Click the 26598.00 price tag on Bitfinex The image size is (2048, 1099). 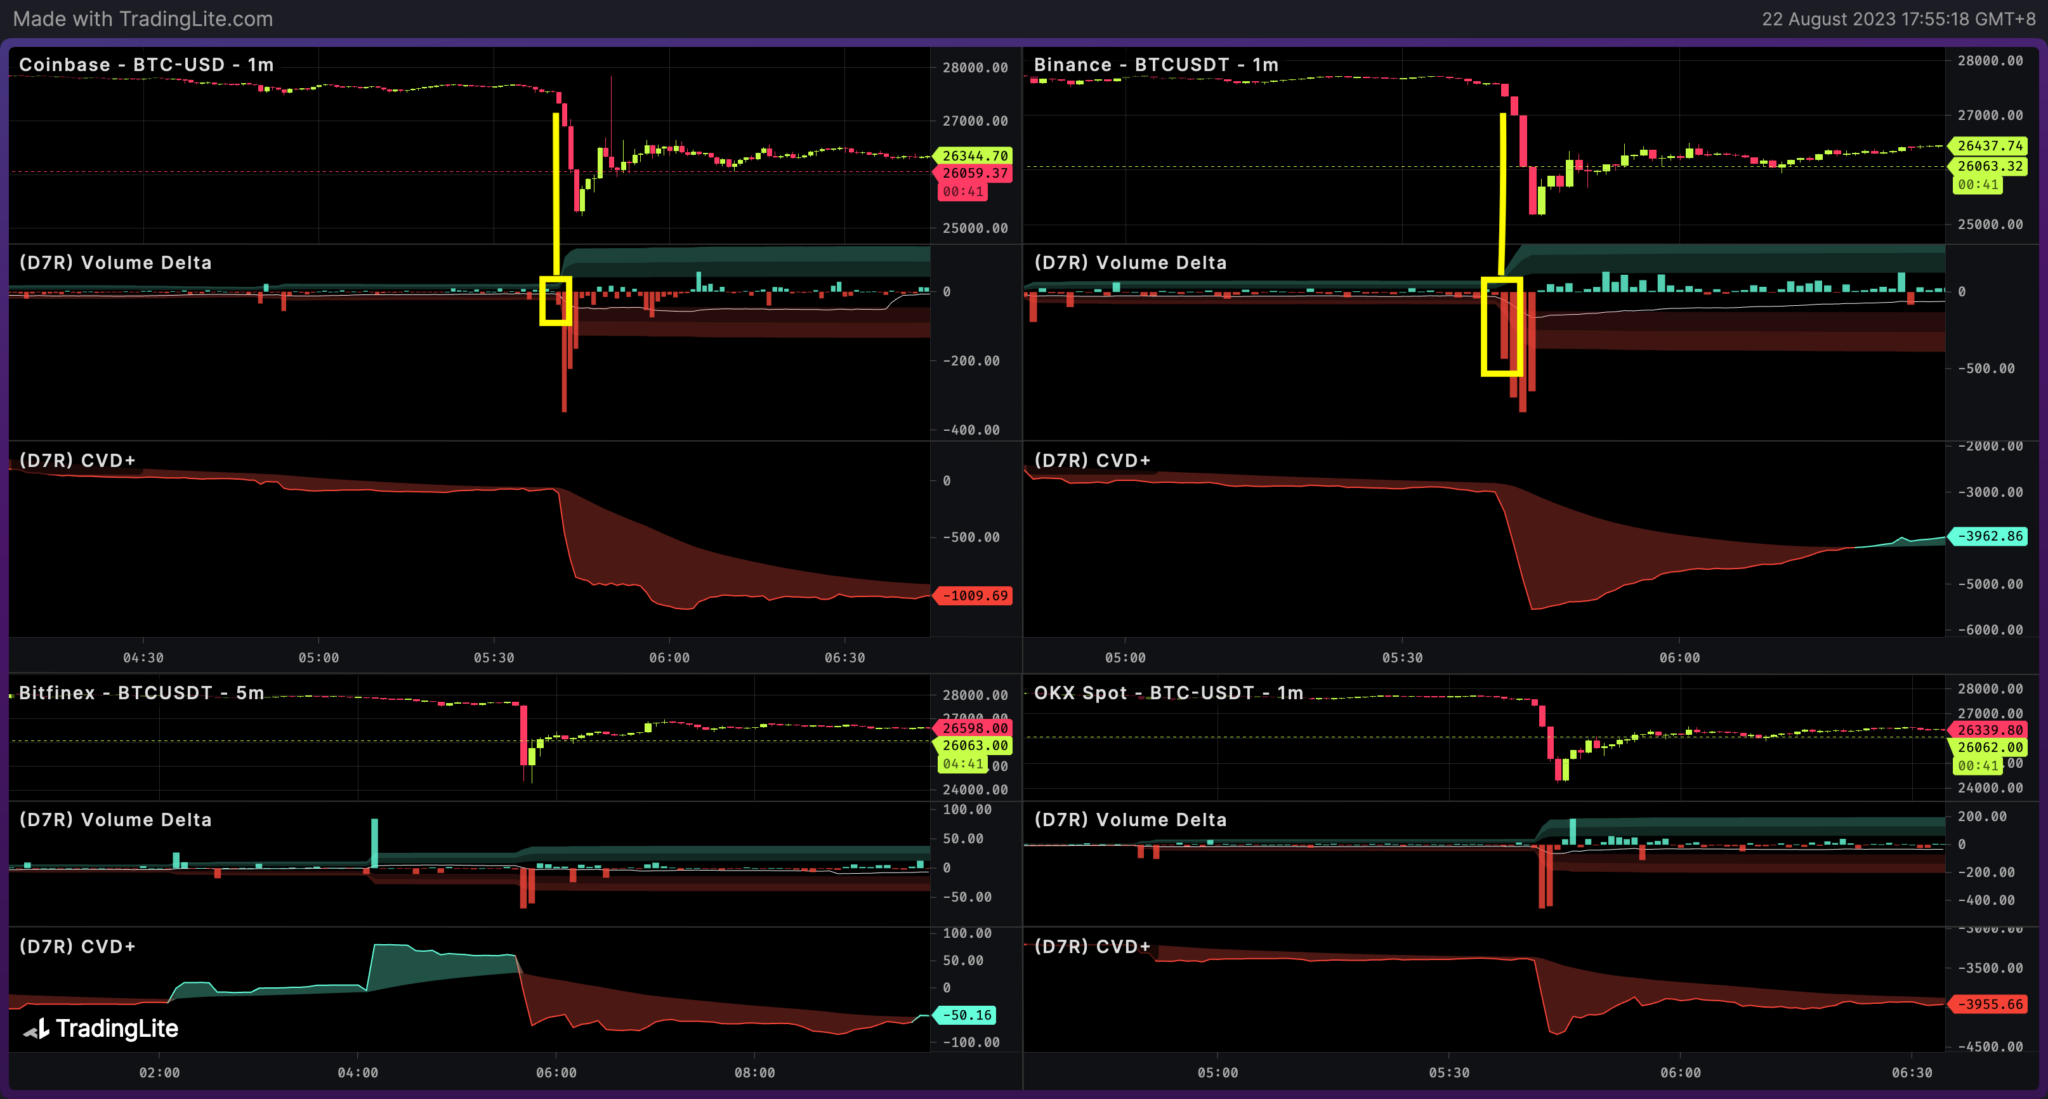[975, 728]
